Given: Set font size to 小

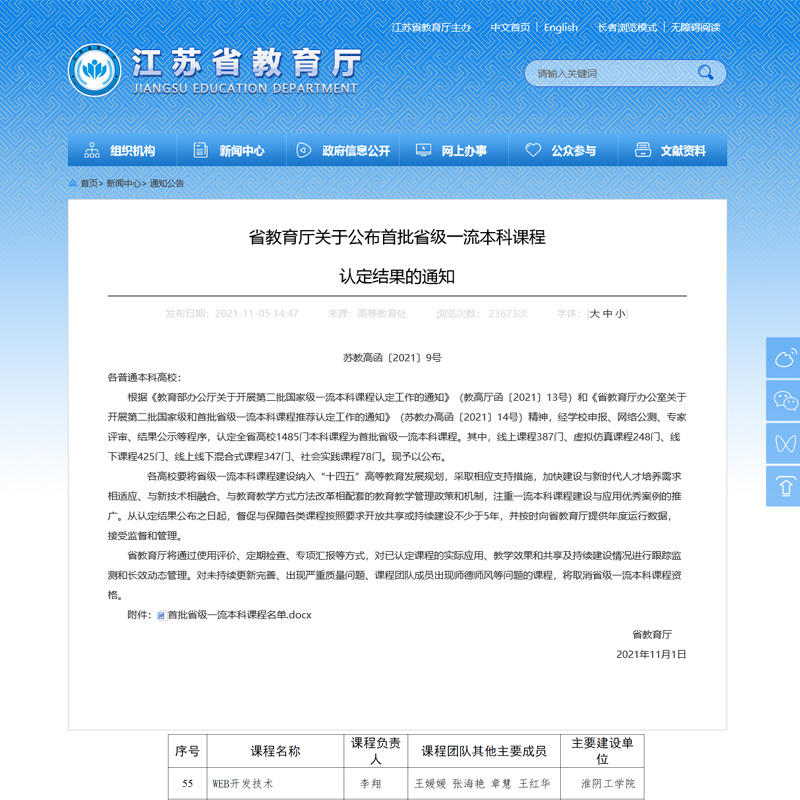Looking at the screenshot, I should click(x=620, y=314).
